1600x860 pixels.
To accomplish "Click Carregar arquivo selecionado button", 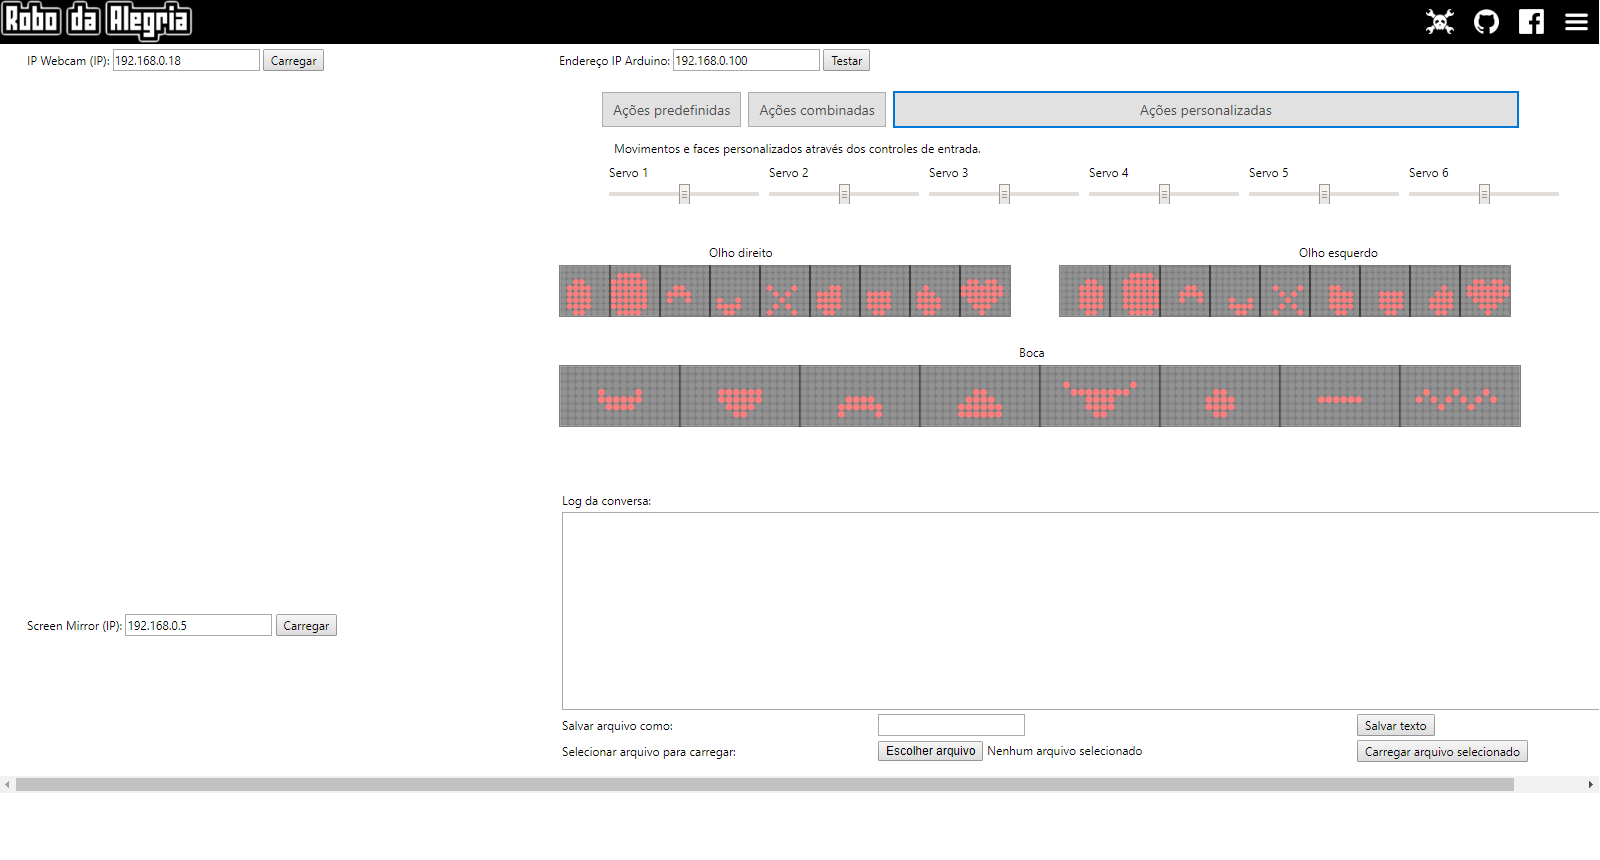I will [x=1442, y=751].
